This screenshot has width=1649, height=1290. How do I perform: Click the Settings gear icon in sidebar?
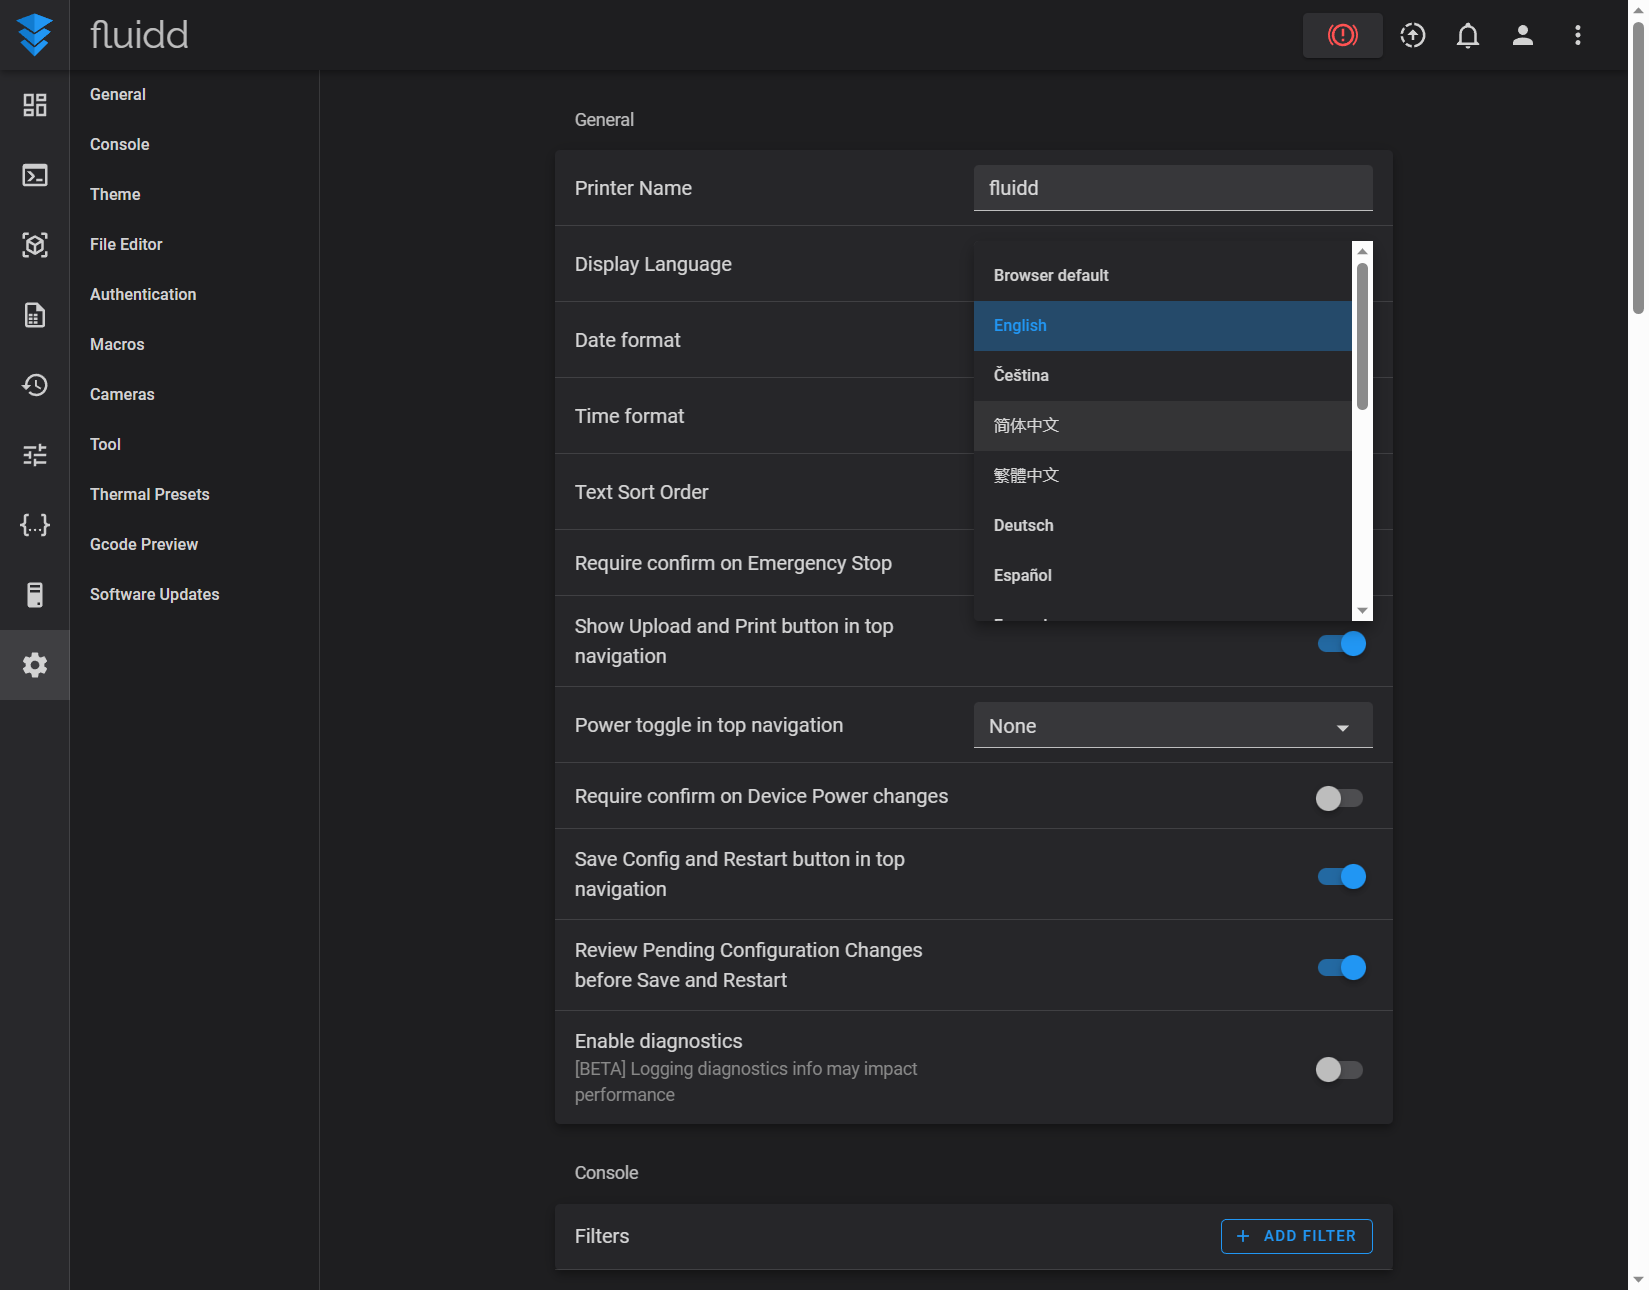pos(35,665)
